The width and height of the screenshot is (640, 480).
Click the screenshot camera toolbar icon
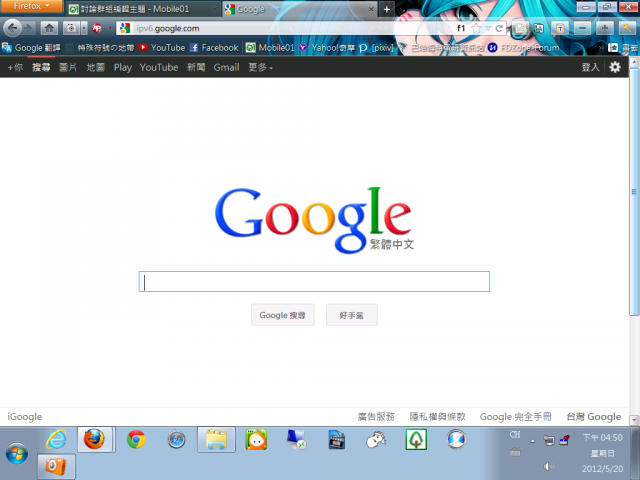[x=71, y=28]
